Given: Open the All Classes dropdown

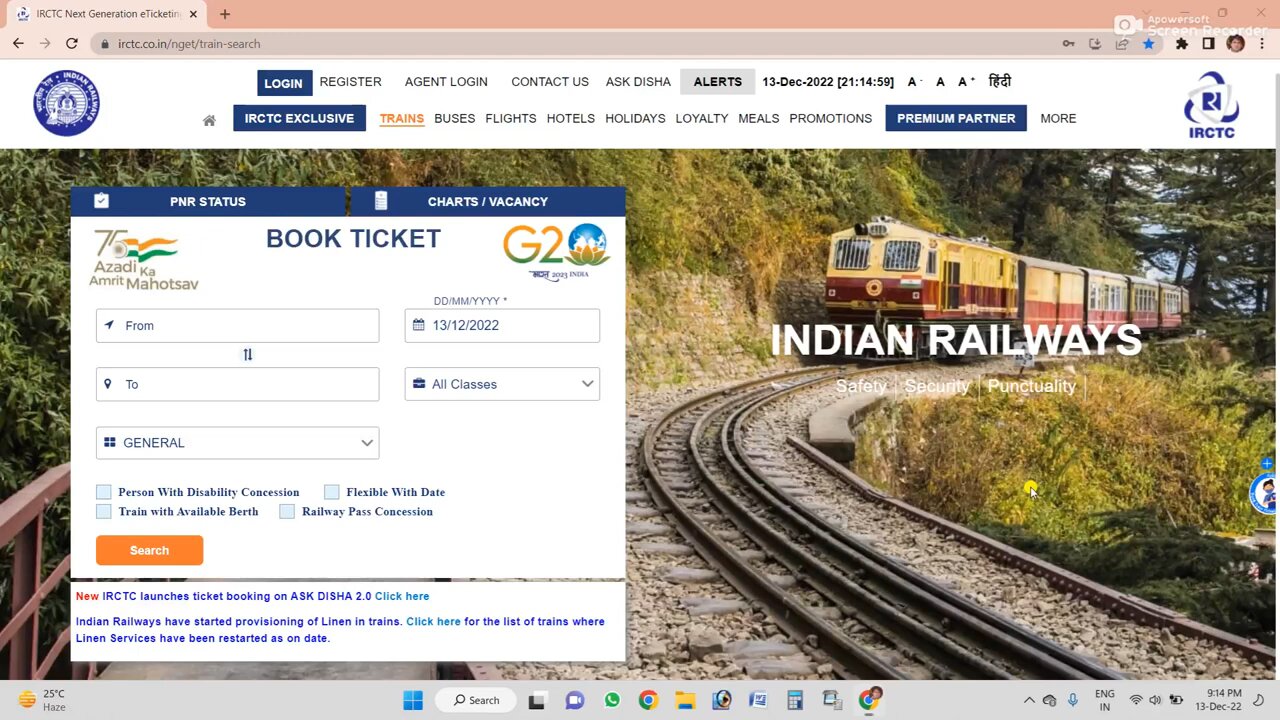Looking at the screenshot, I should point(502,384).
